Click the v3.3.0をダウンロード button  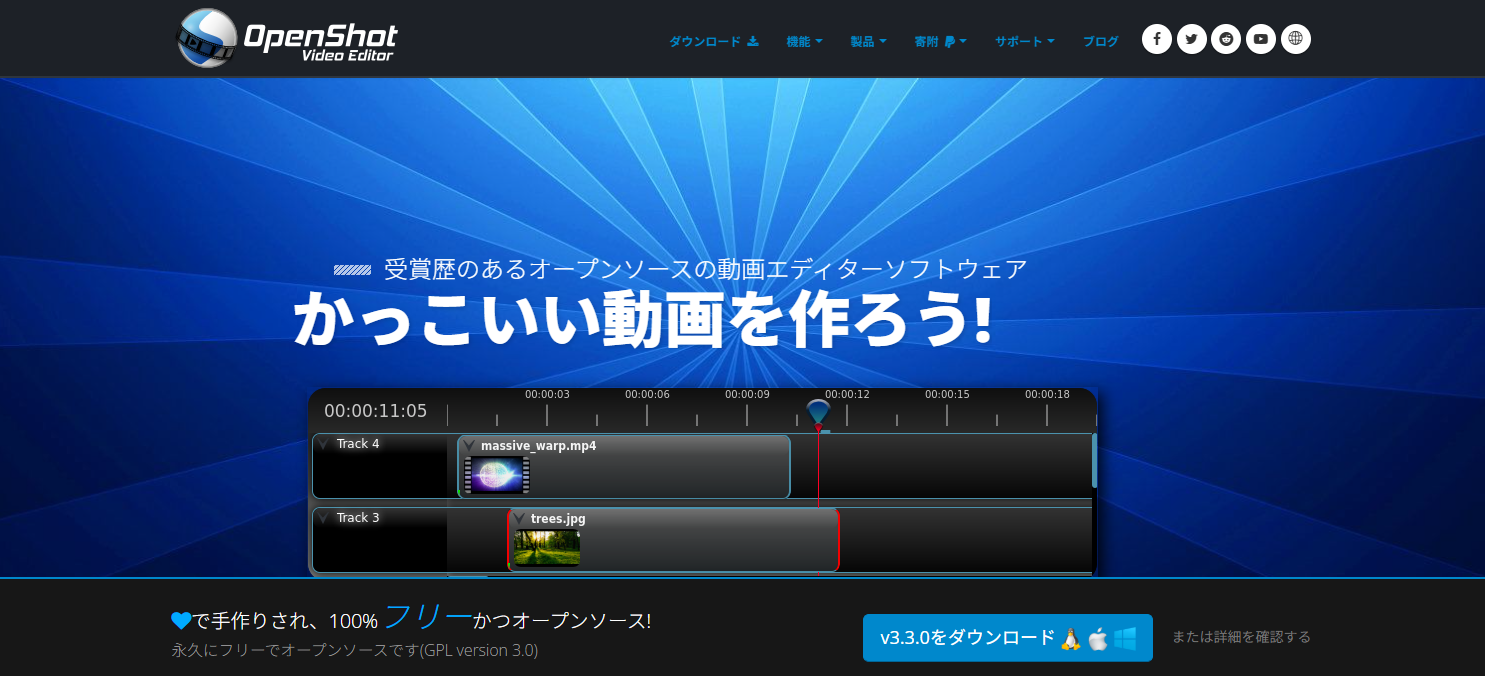(x=1008, y=638)
